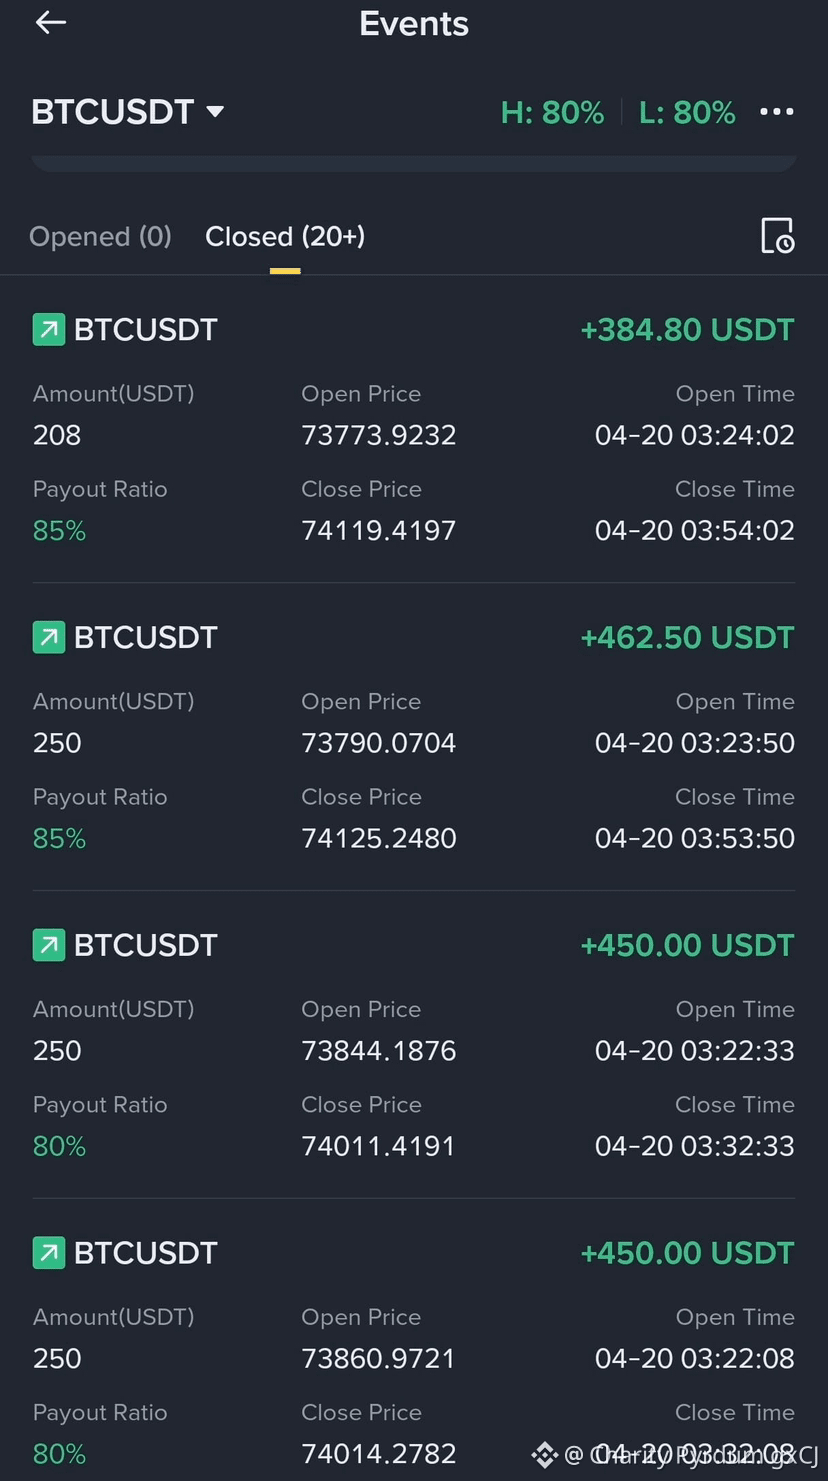
Task: Tap the L: 80% payout indicator
Action: [687, 112]
